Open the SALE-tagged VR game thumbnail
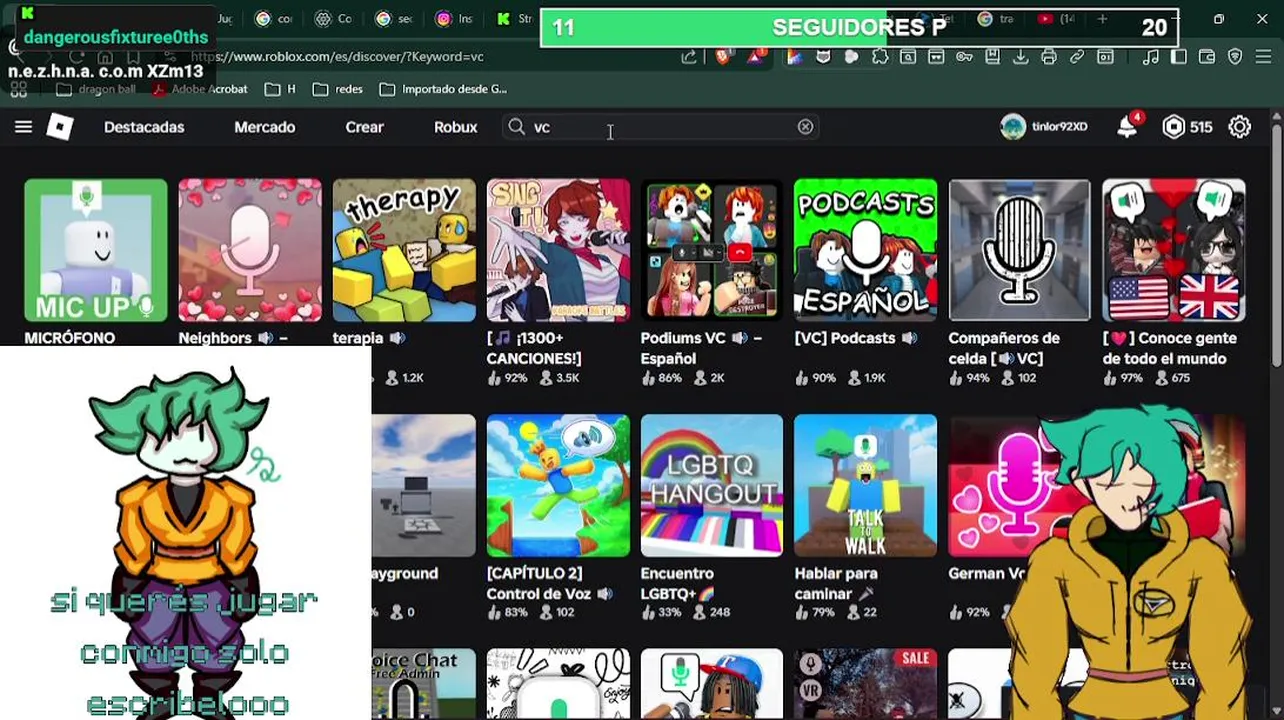 click(866, 684)
